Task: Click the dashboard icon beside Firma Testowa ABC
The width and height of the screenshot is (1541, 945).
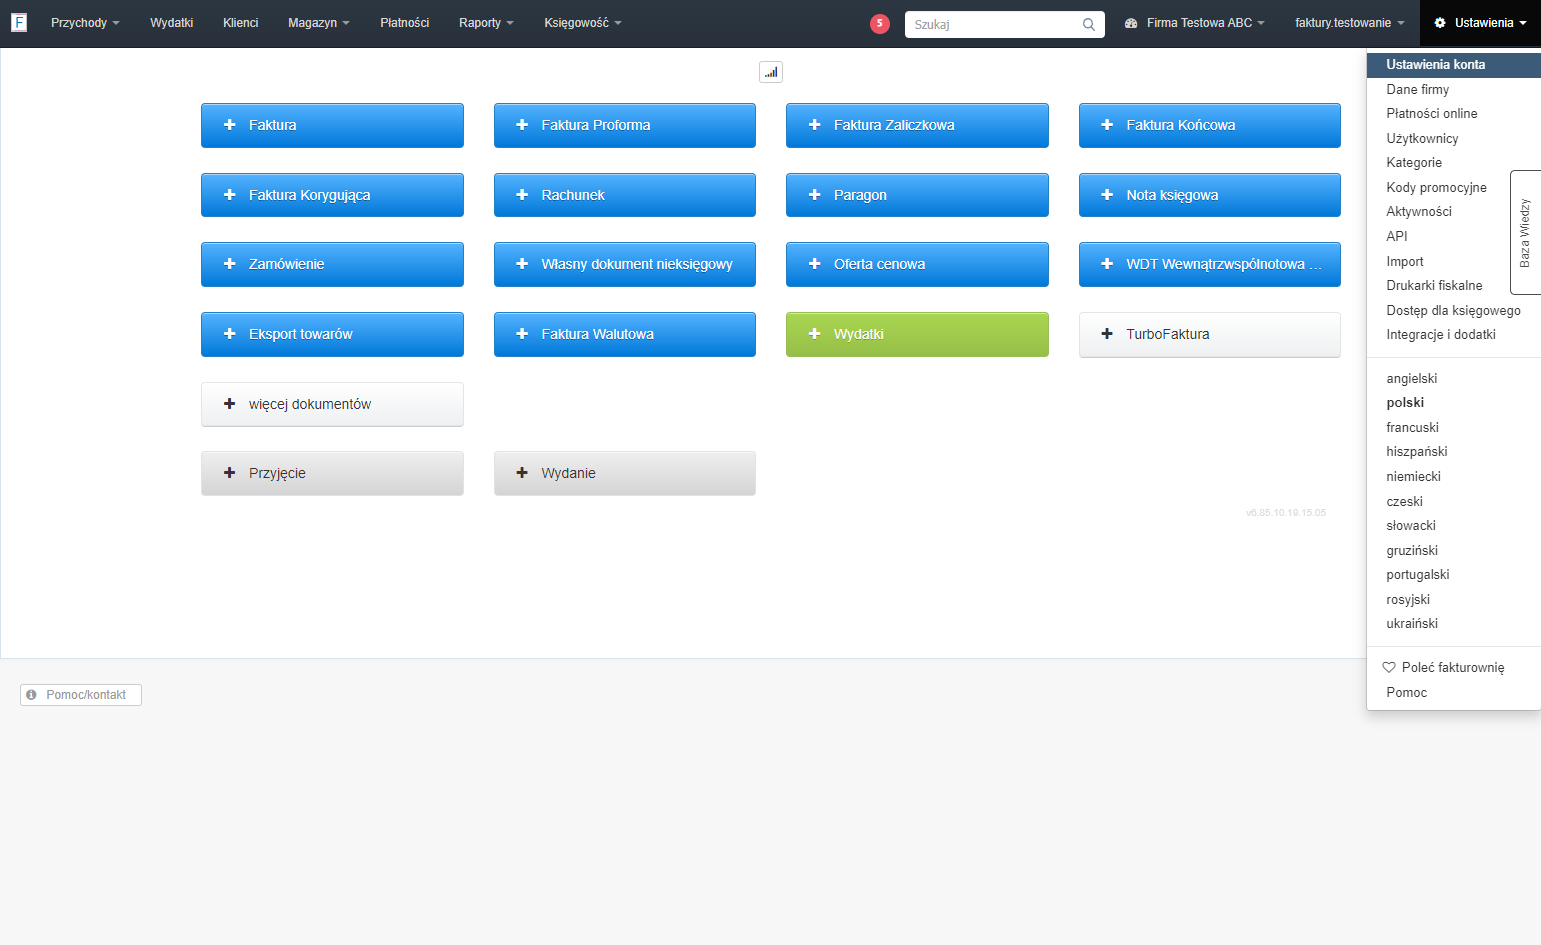Action: click(1131, 23)
